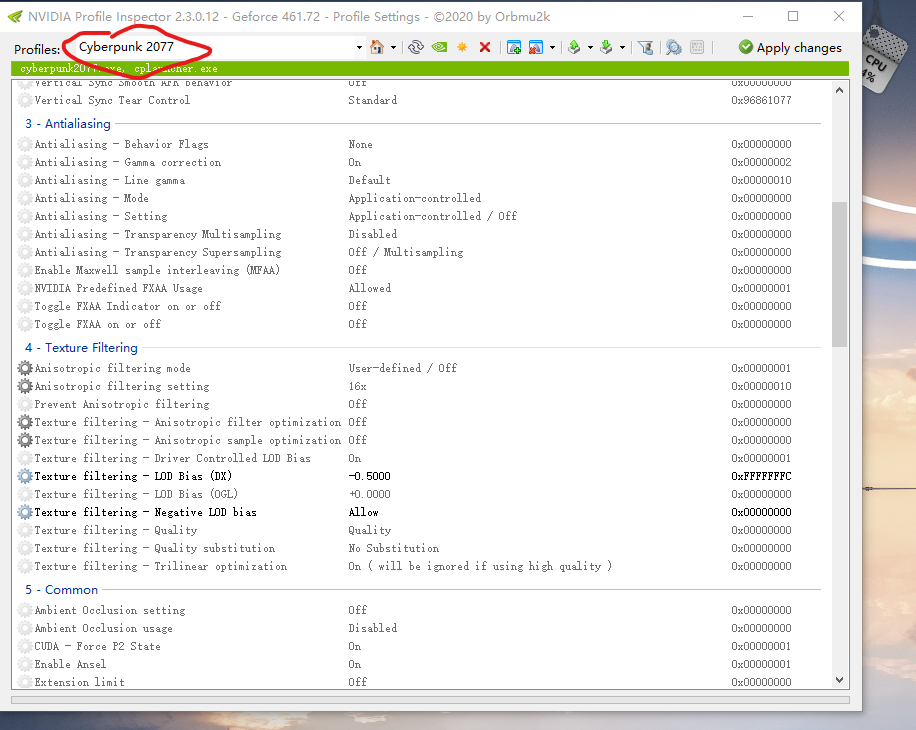The height and width of the screenshot is (730, 916).
Task: Click gear icon of Anisotropic sample optimization row
Action: [25, 440]
